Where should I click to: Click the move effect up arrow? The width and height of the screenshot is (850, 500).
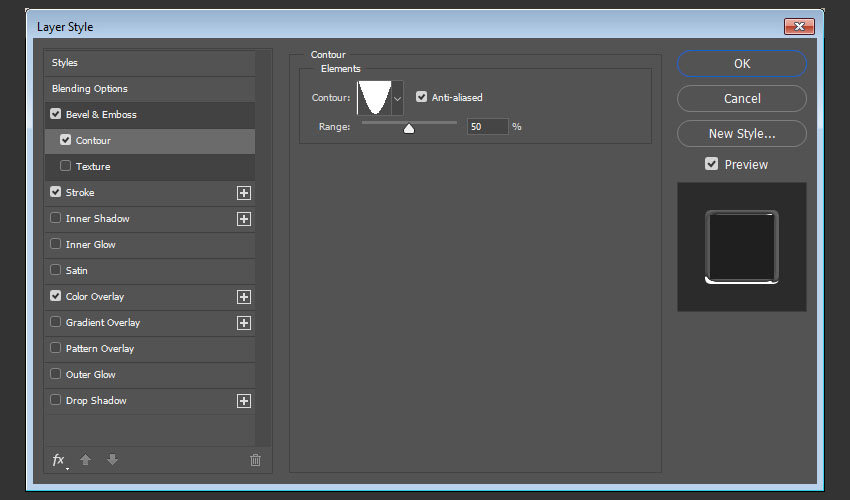[86, 460]
